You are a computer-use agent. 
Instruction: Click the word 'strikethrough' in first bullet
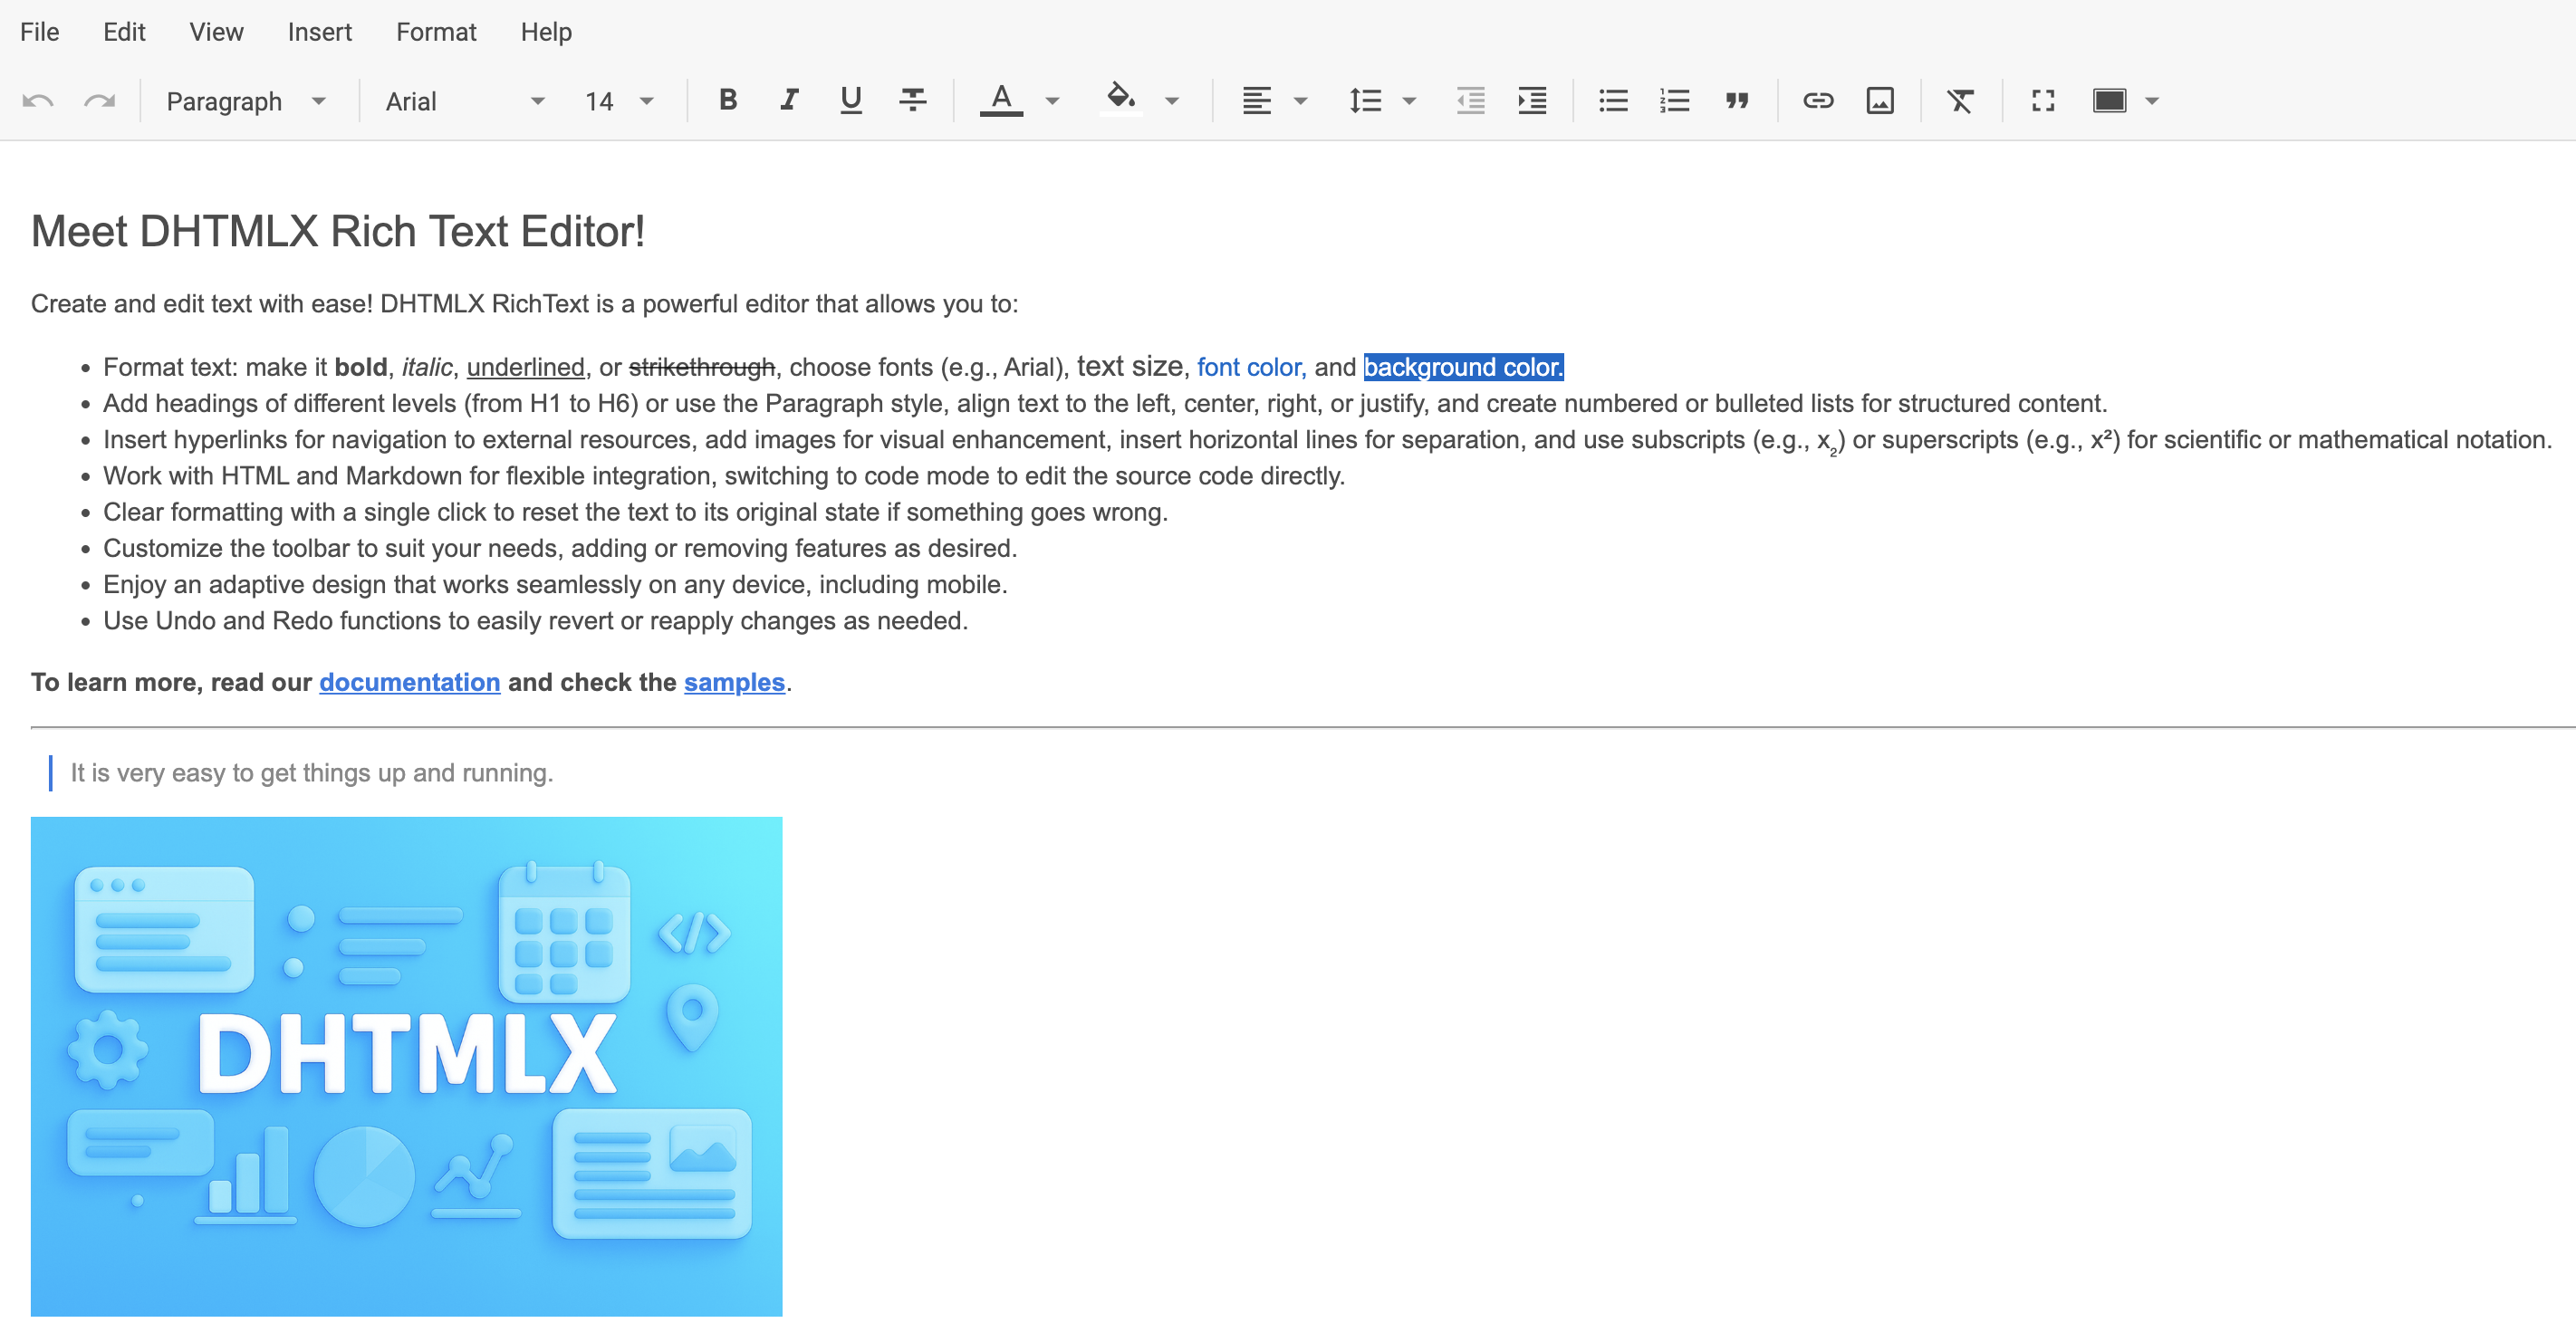701,367
